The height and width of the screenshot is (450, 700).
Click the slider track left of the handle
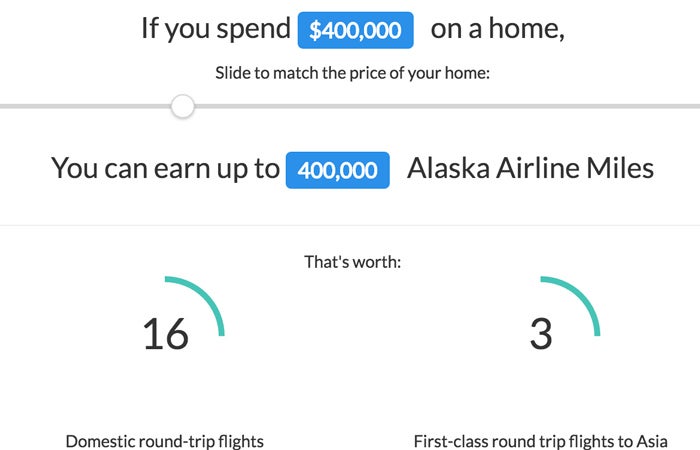[x=85, y=106]
